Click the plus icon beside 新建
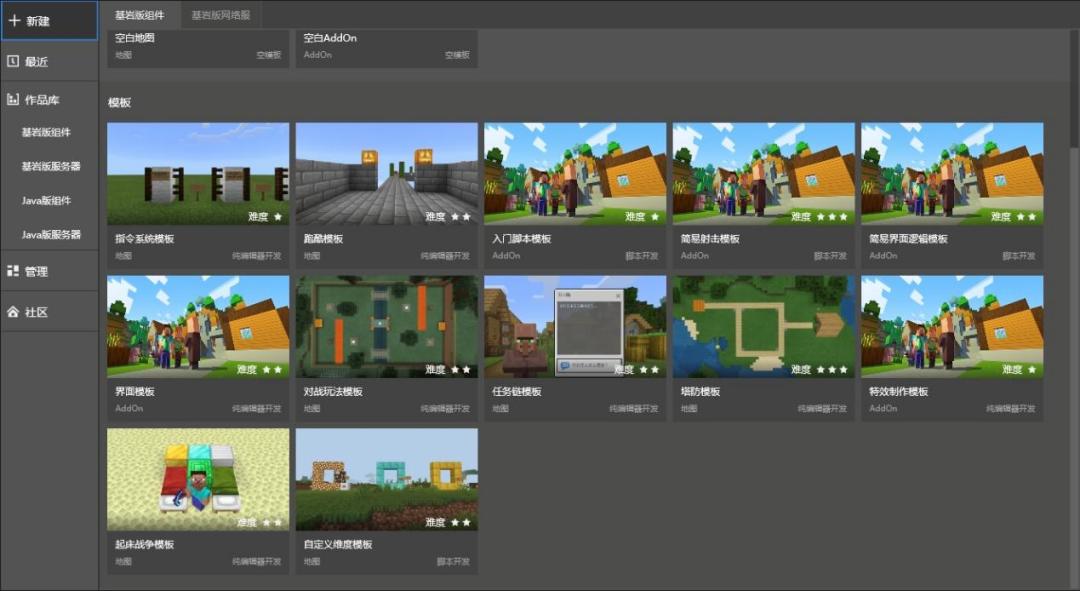The image size is (1080, 591). (x=14, y=20)
